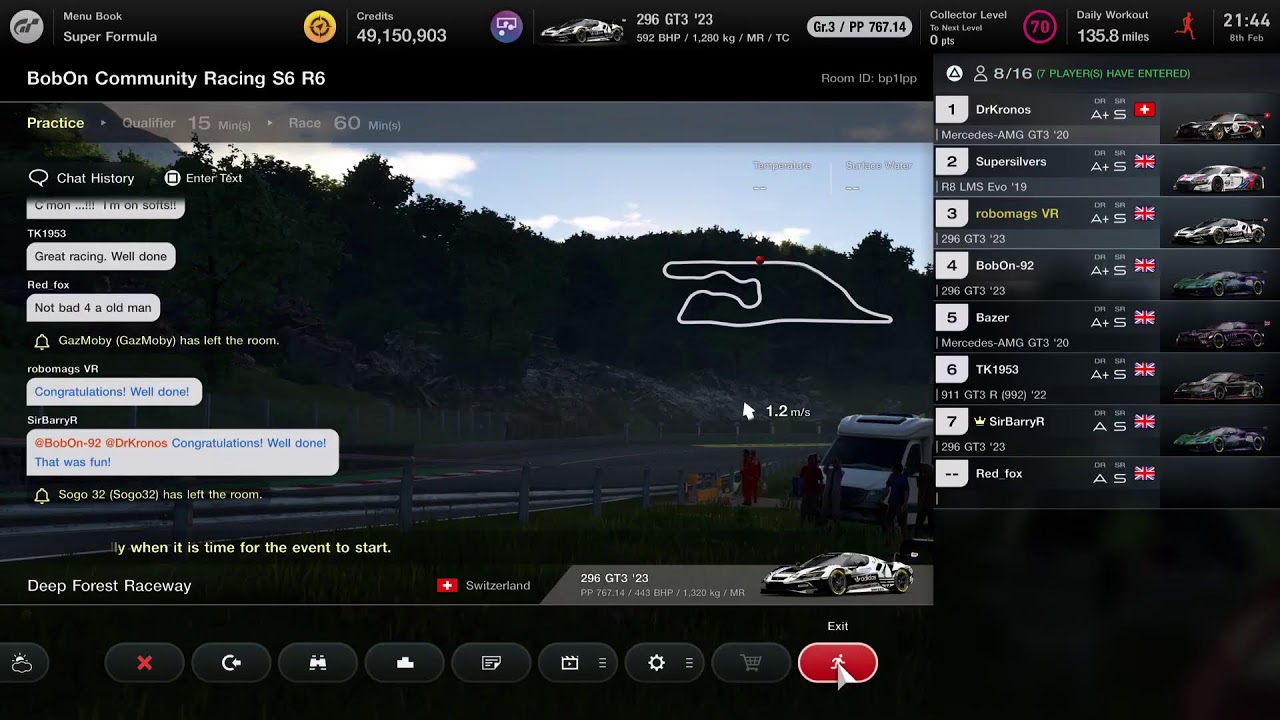Click the Temperature readout

point(782,176)
